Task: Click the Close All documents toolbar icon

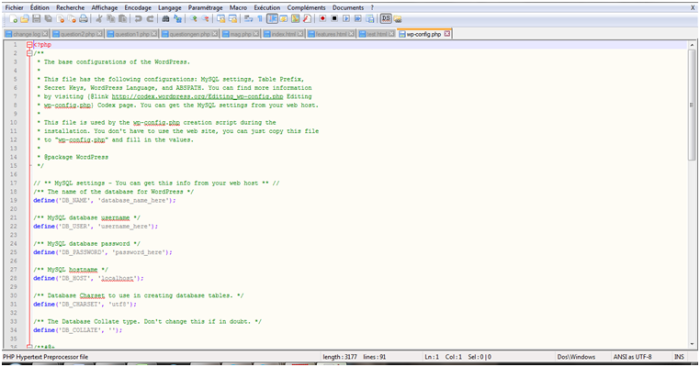Action: pos(71,19)
